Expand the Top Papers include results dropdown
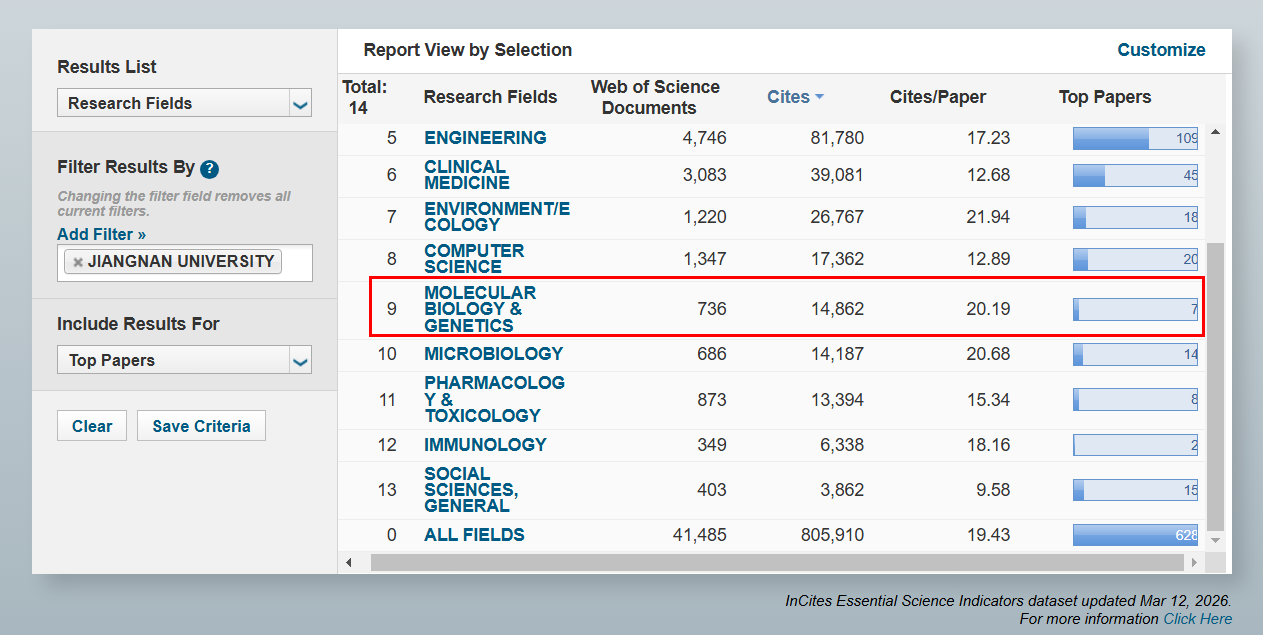The image size is (1263, 635). pos(300,361)
